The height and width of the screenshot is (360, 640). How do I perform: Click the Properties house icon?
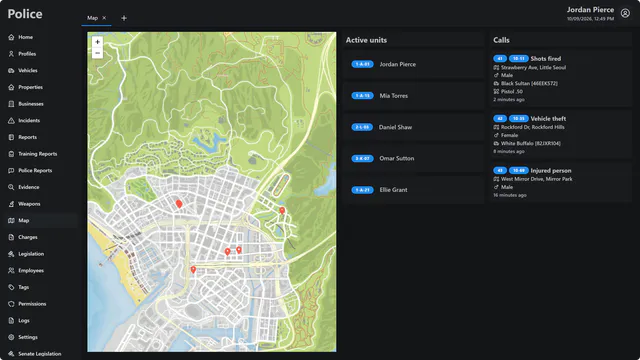pos(11,87)
